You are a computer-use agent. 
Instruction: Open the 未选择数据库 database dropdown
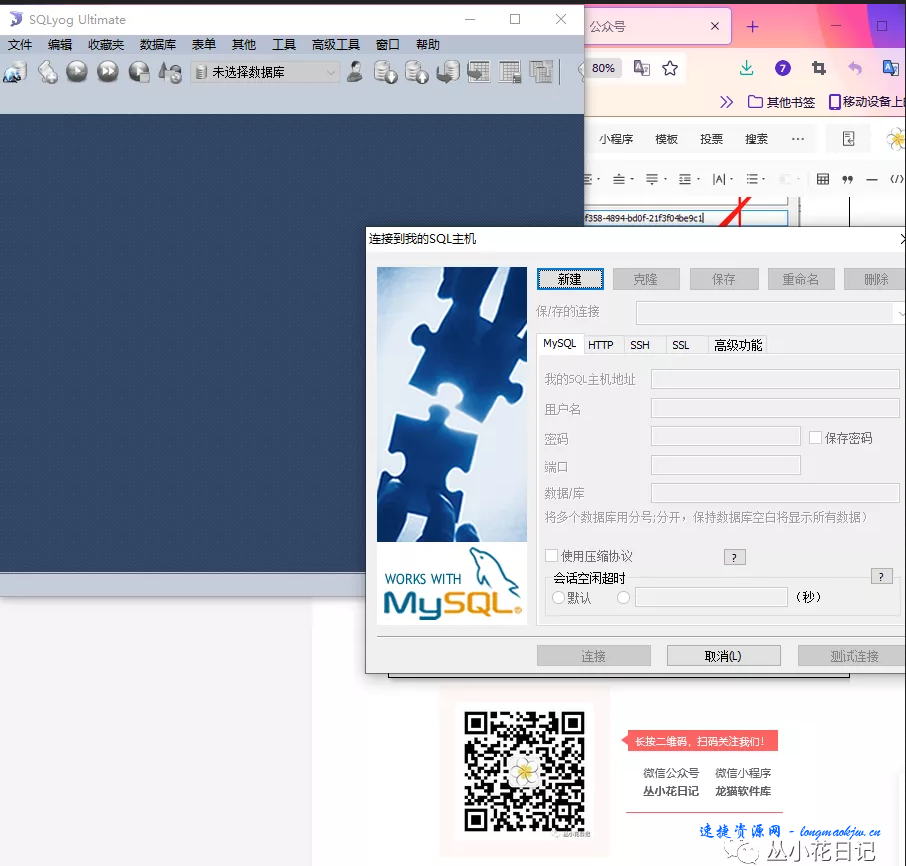tap(265, 72)
